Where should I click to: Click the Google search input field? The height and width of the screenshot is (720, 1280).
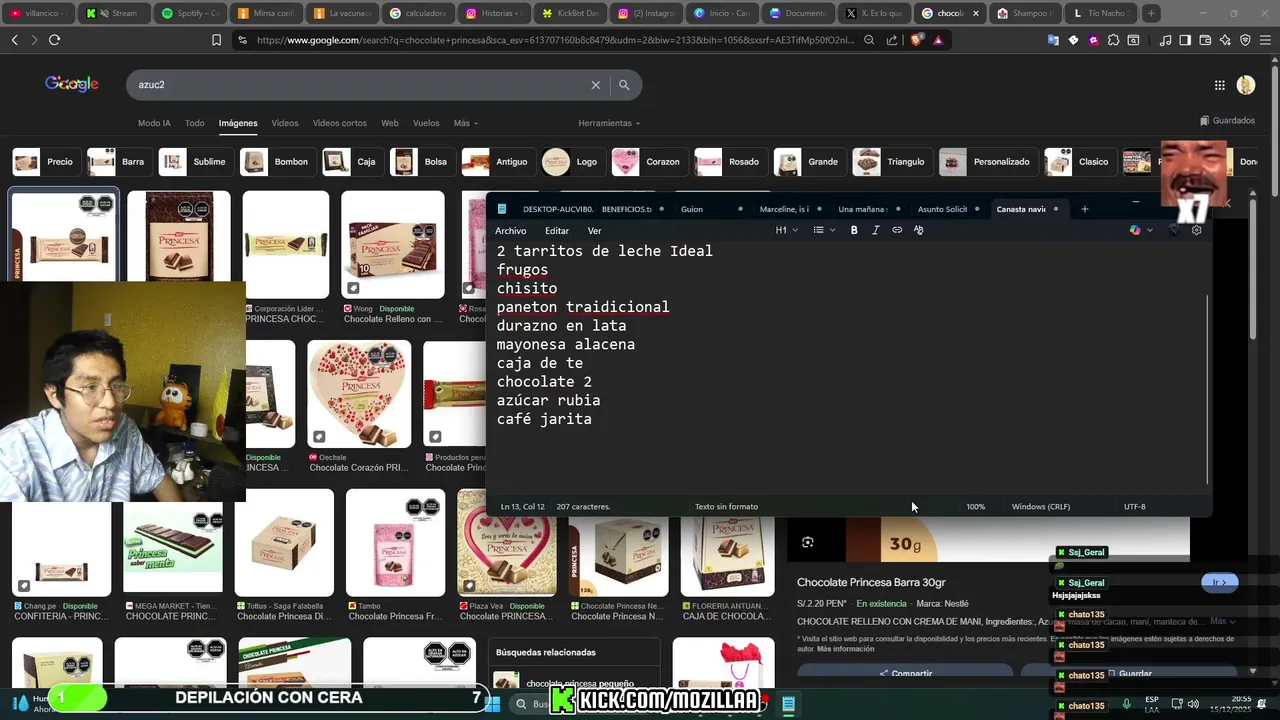tap(360, 85)
